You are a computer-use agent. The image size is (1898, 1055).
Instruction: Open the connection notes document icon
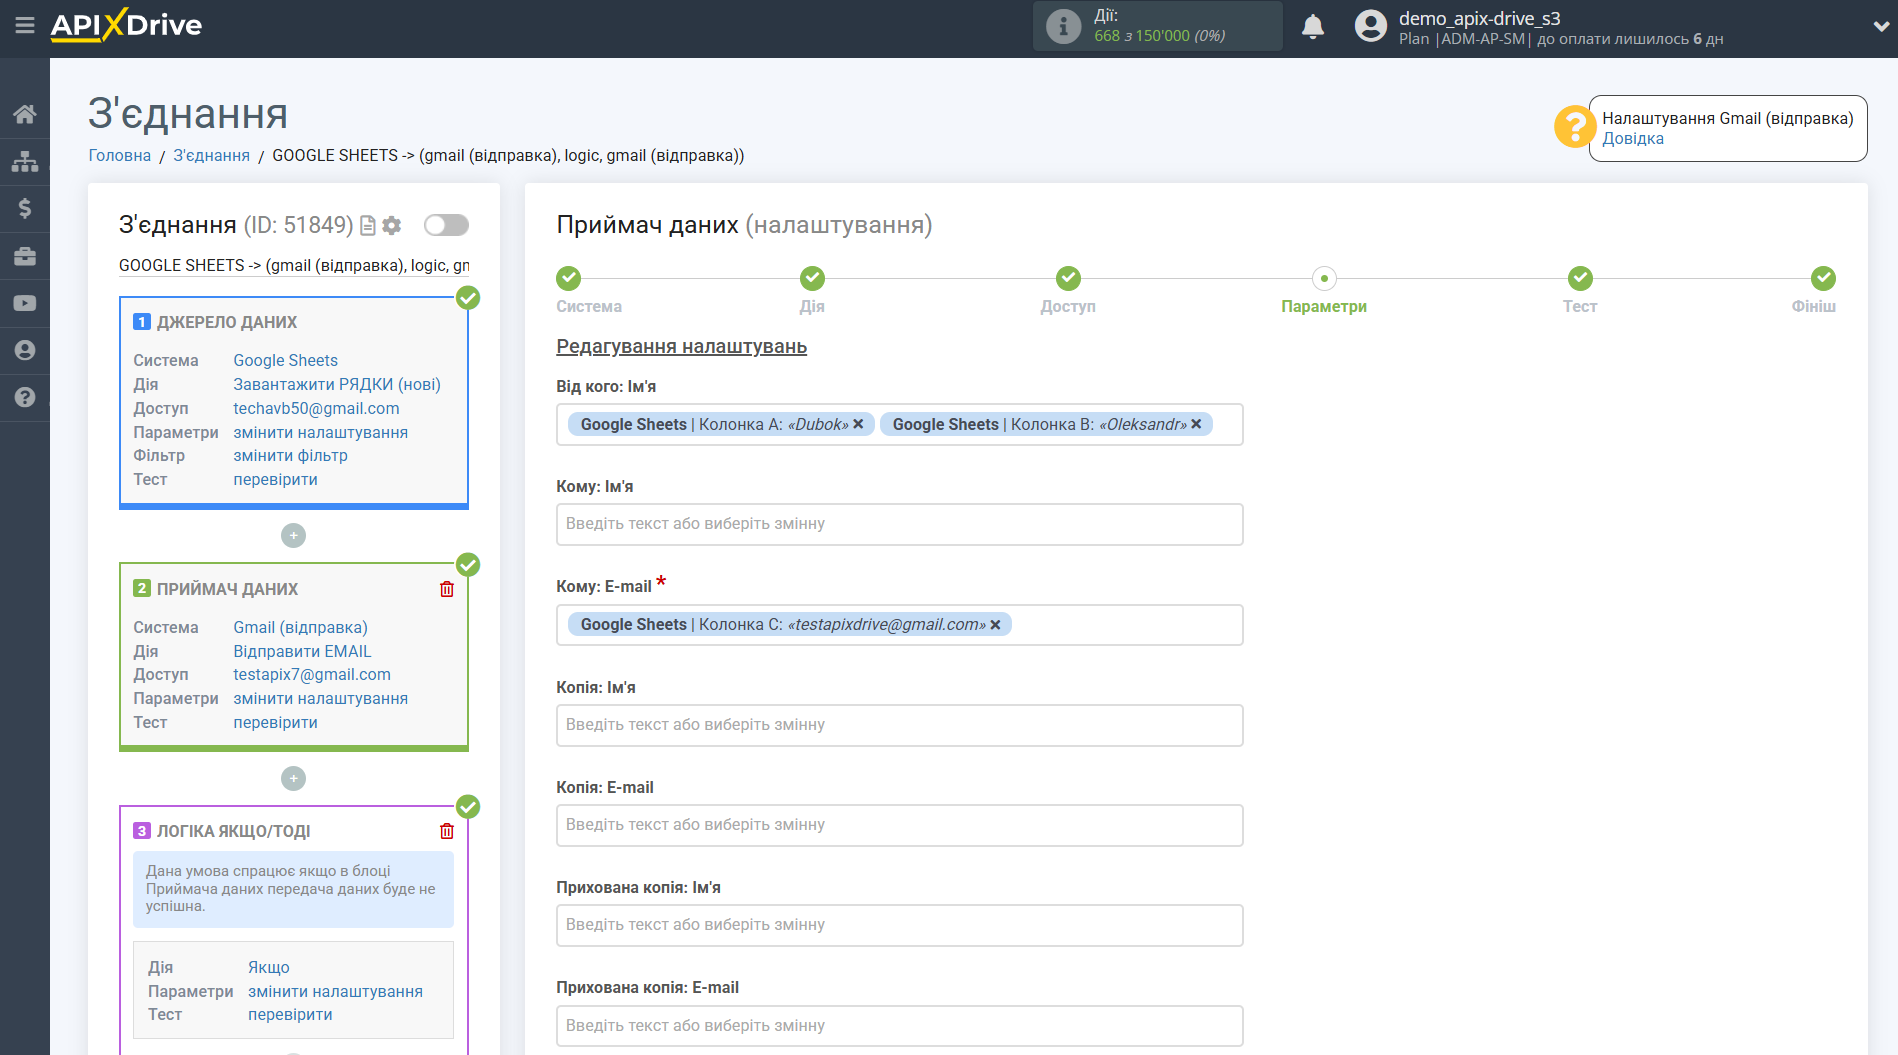[x=368, y=226]
